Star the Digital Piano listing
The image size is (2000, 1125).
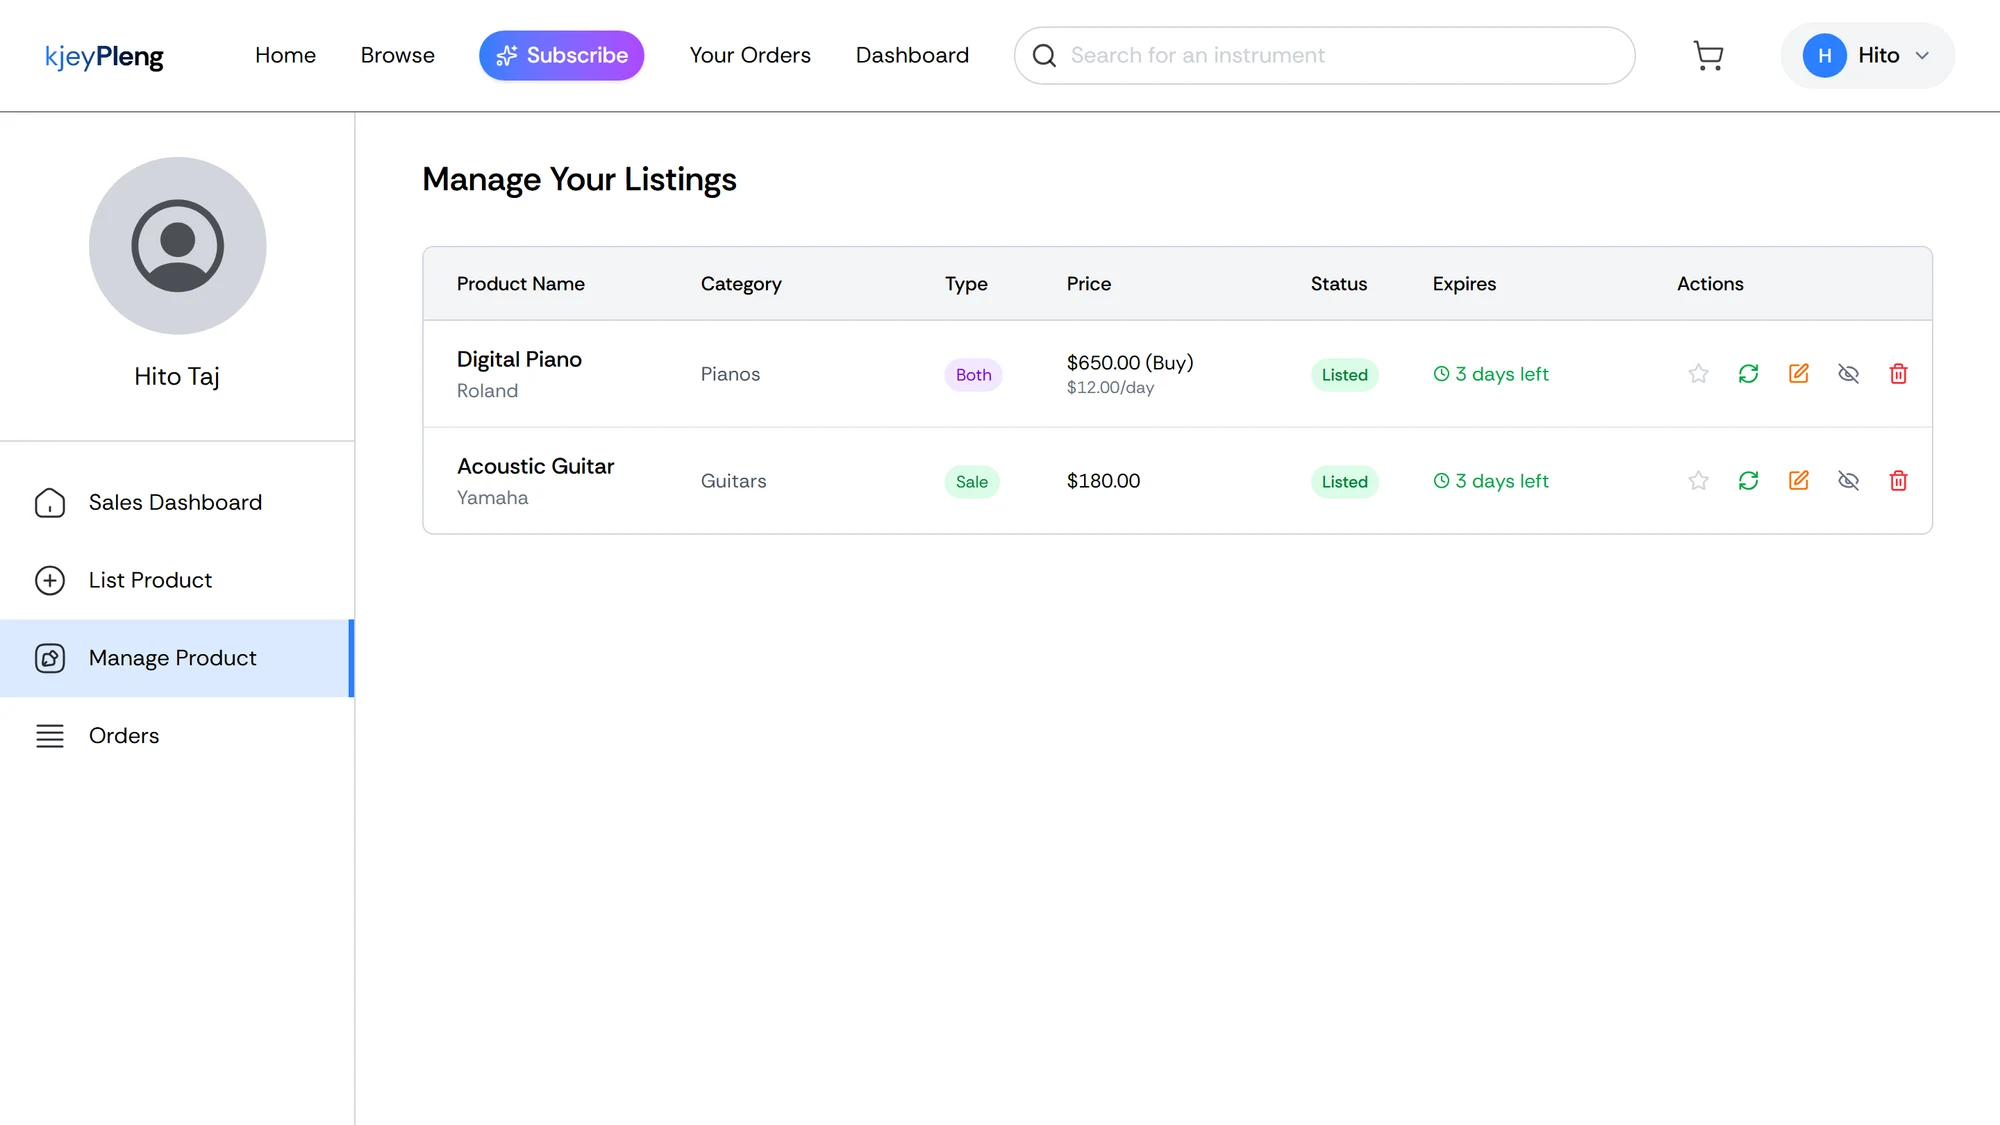[1698, 374]
